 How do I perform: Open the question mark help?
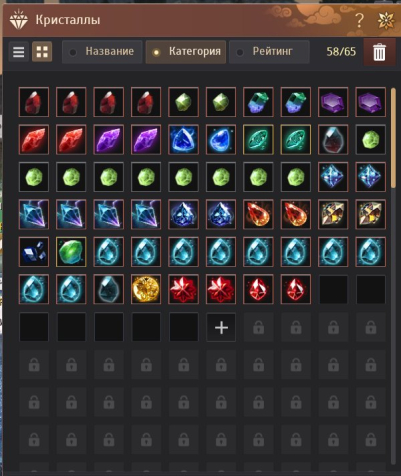pyautogui.click(x=359, y=21)
